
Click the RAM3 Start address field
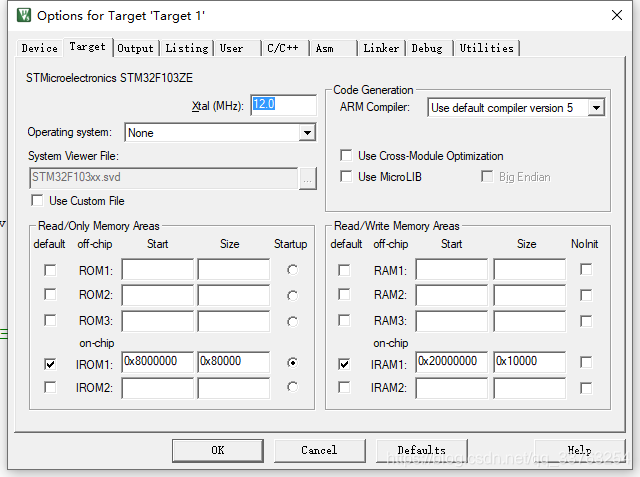(452, 321)
